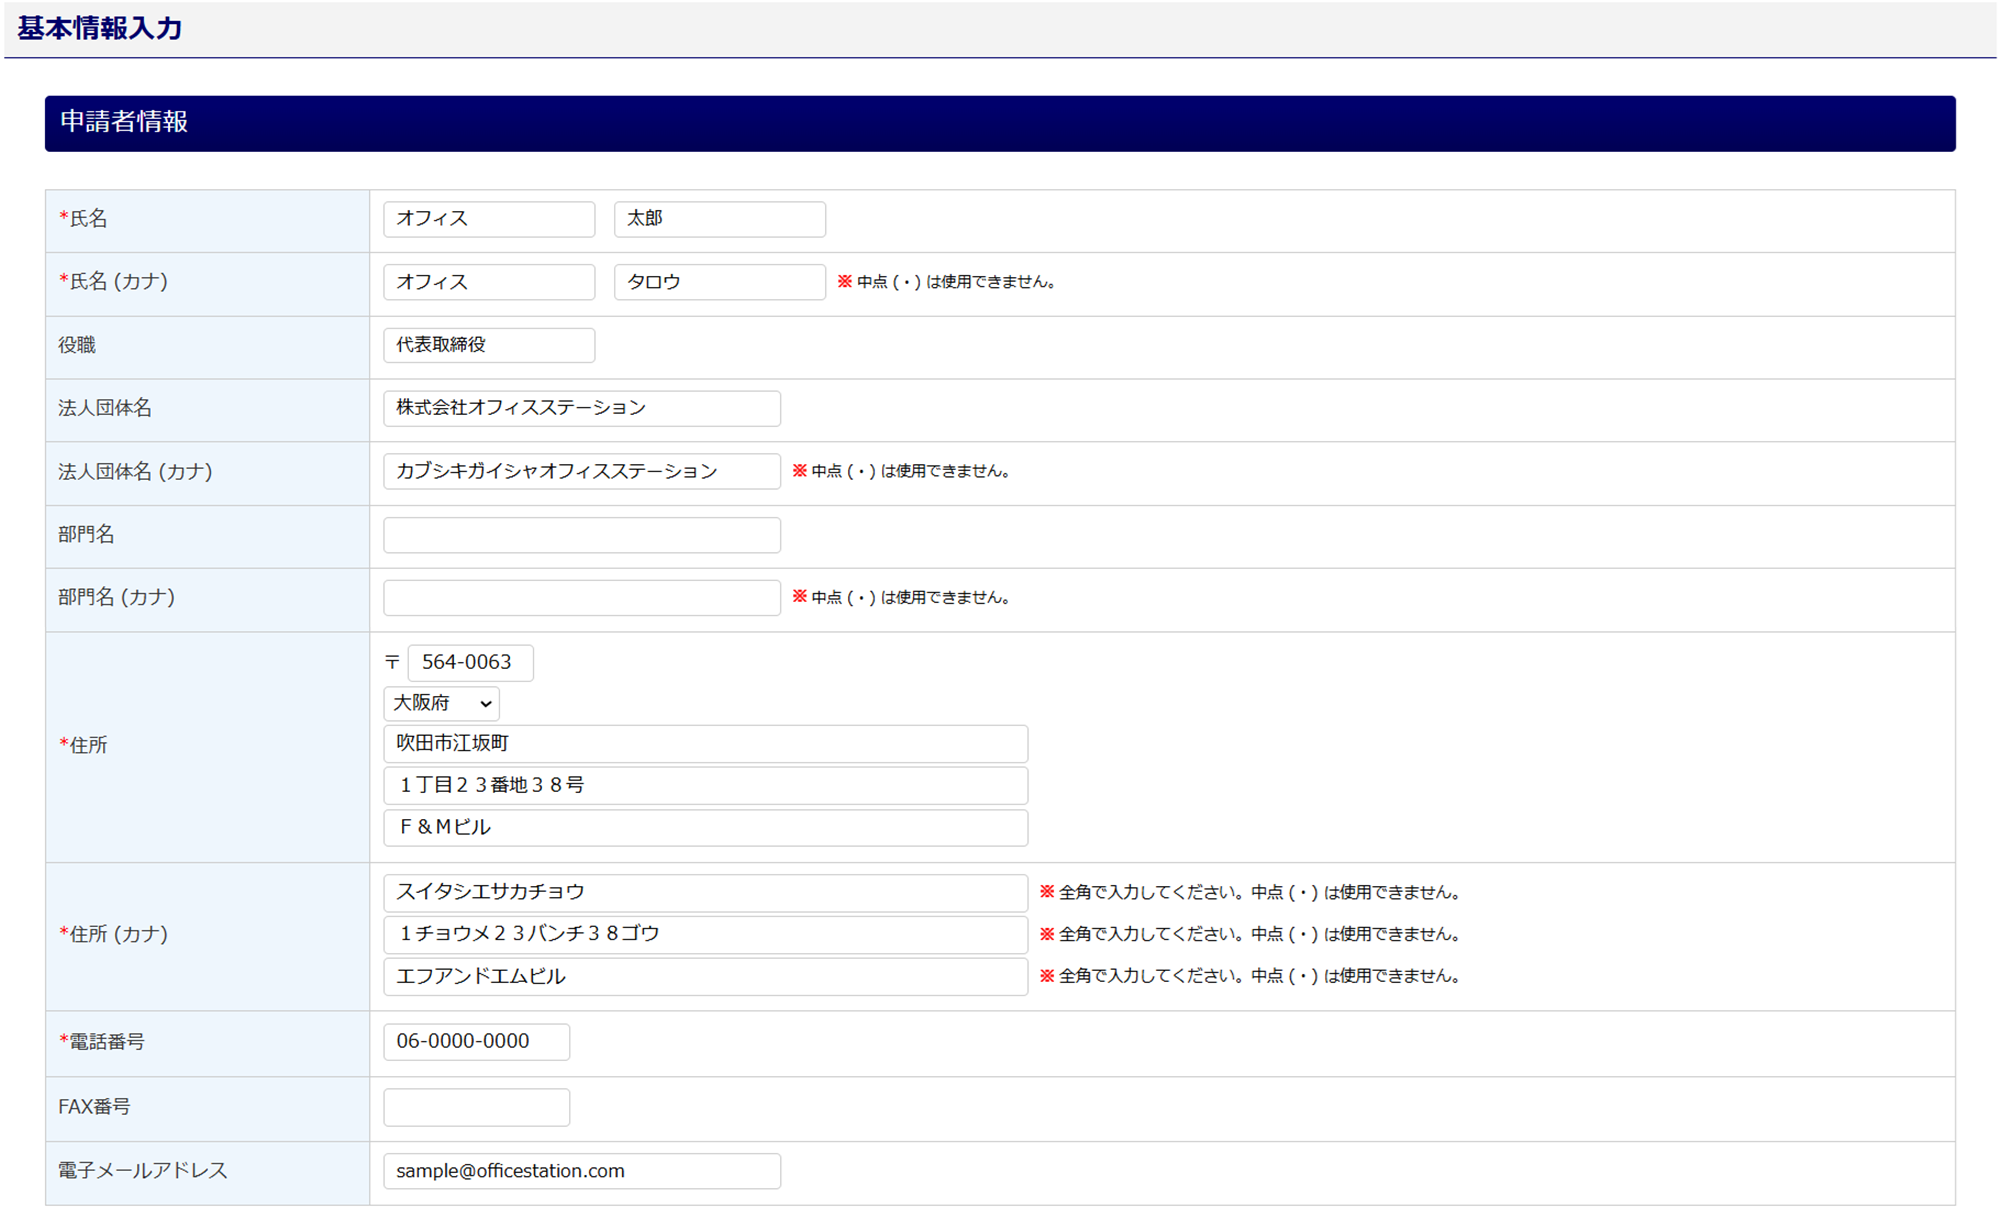2001x1219 pixels.
Task: Click the first name field containing 太郎
Action: tap(719, 219)
